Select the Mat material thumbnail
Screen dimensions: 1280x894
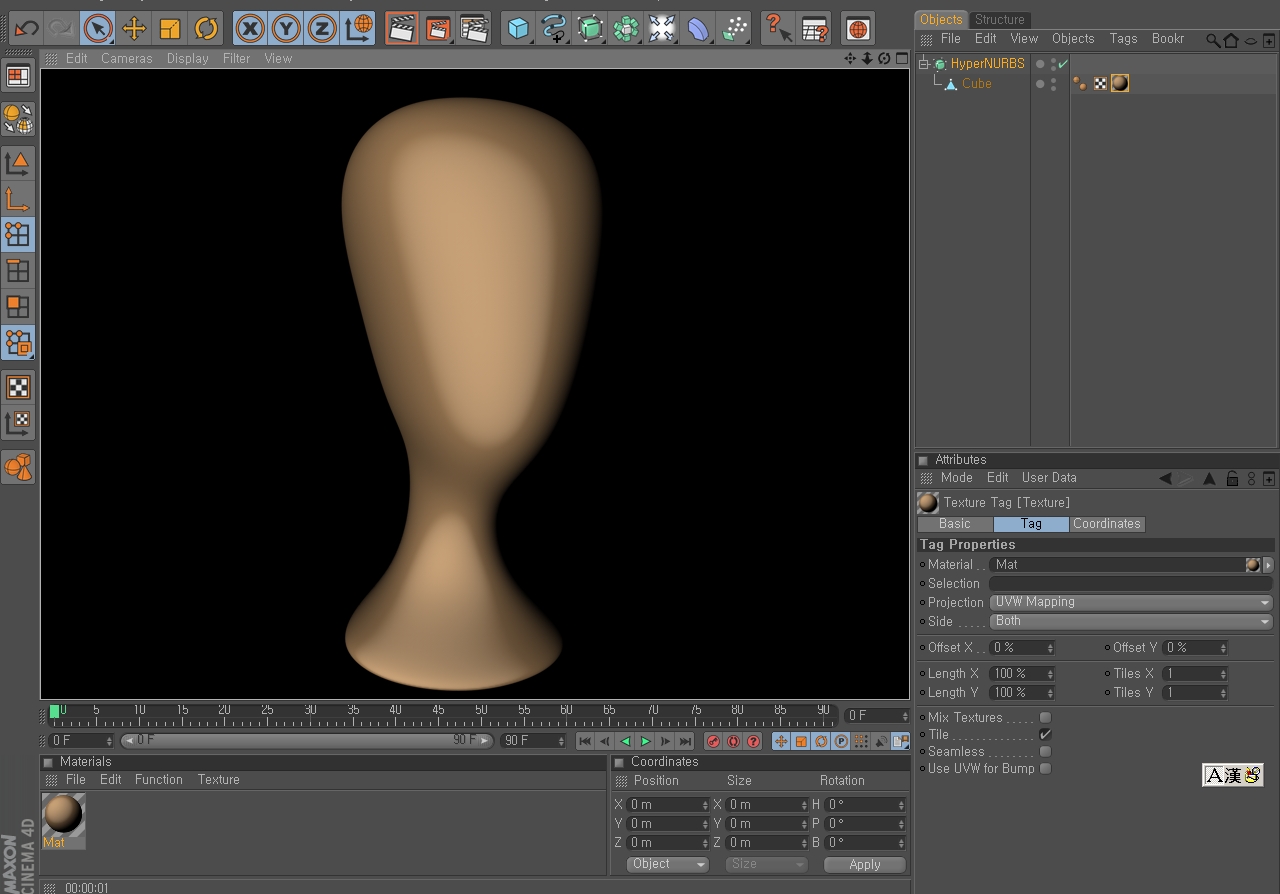63,815
